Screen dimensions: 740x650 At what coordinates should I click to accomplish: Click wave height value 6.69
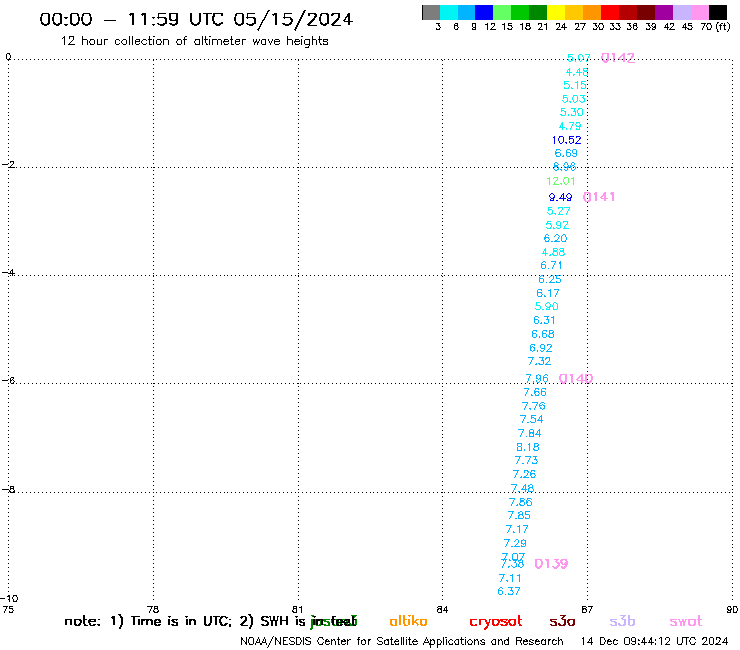(x=566, y=153)
